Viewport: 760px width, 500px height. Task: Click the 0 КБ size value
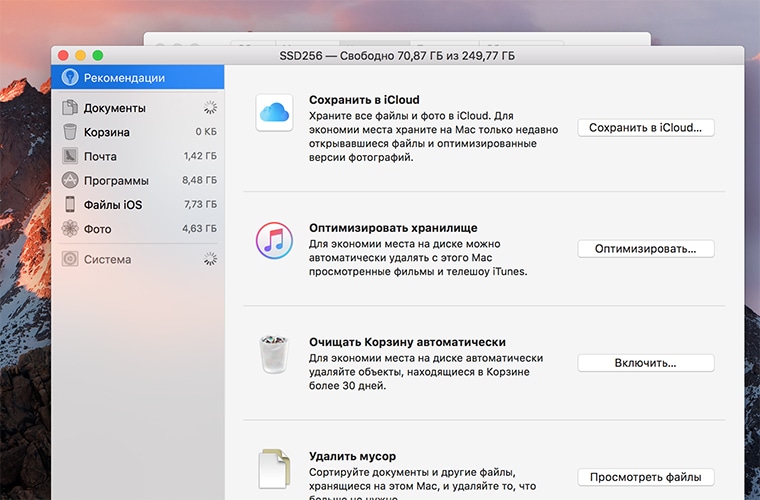[206, 132]
